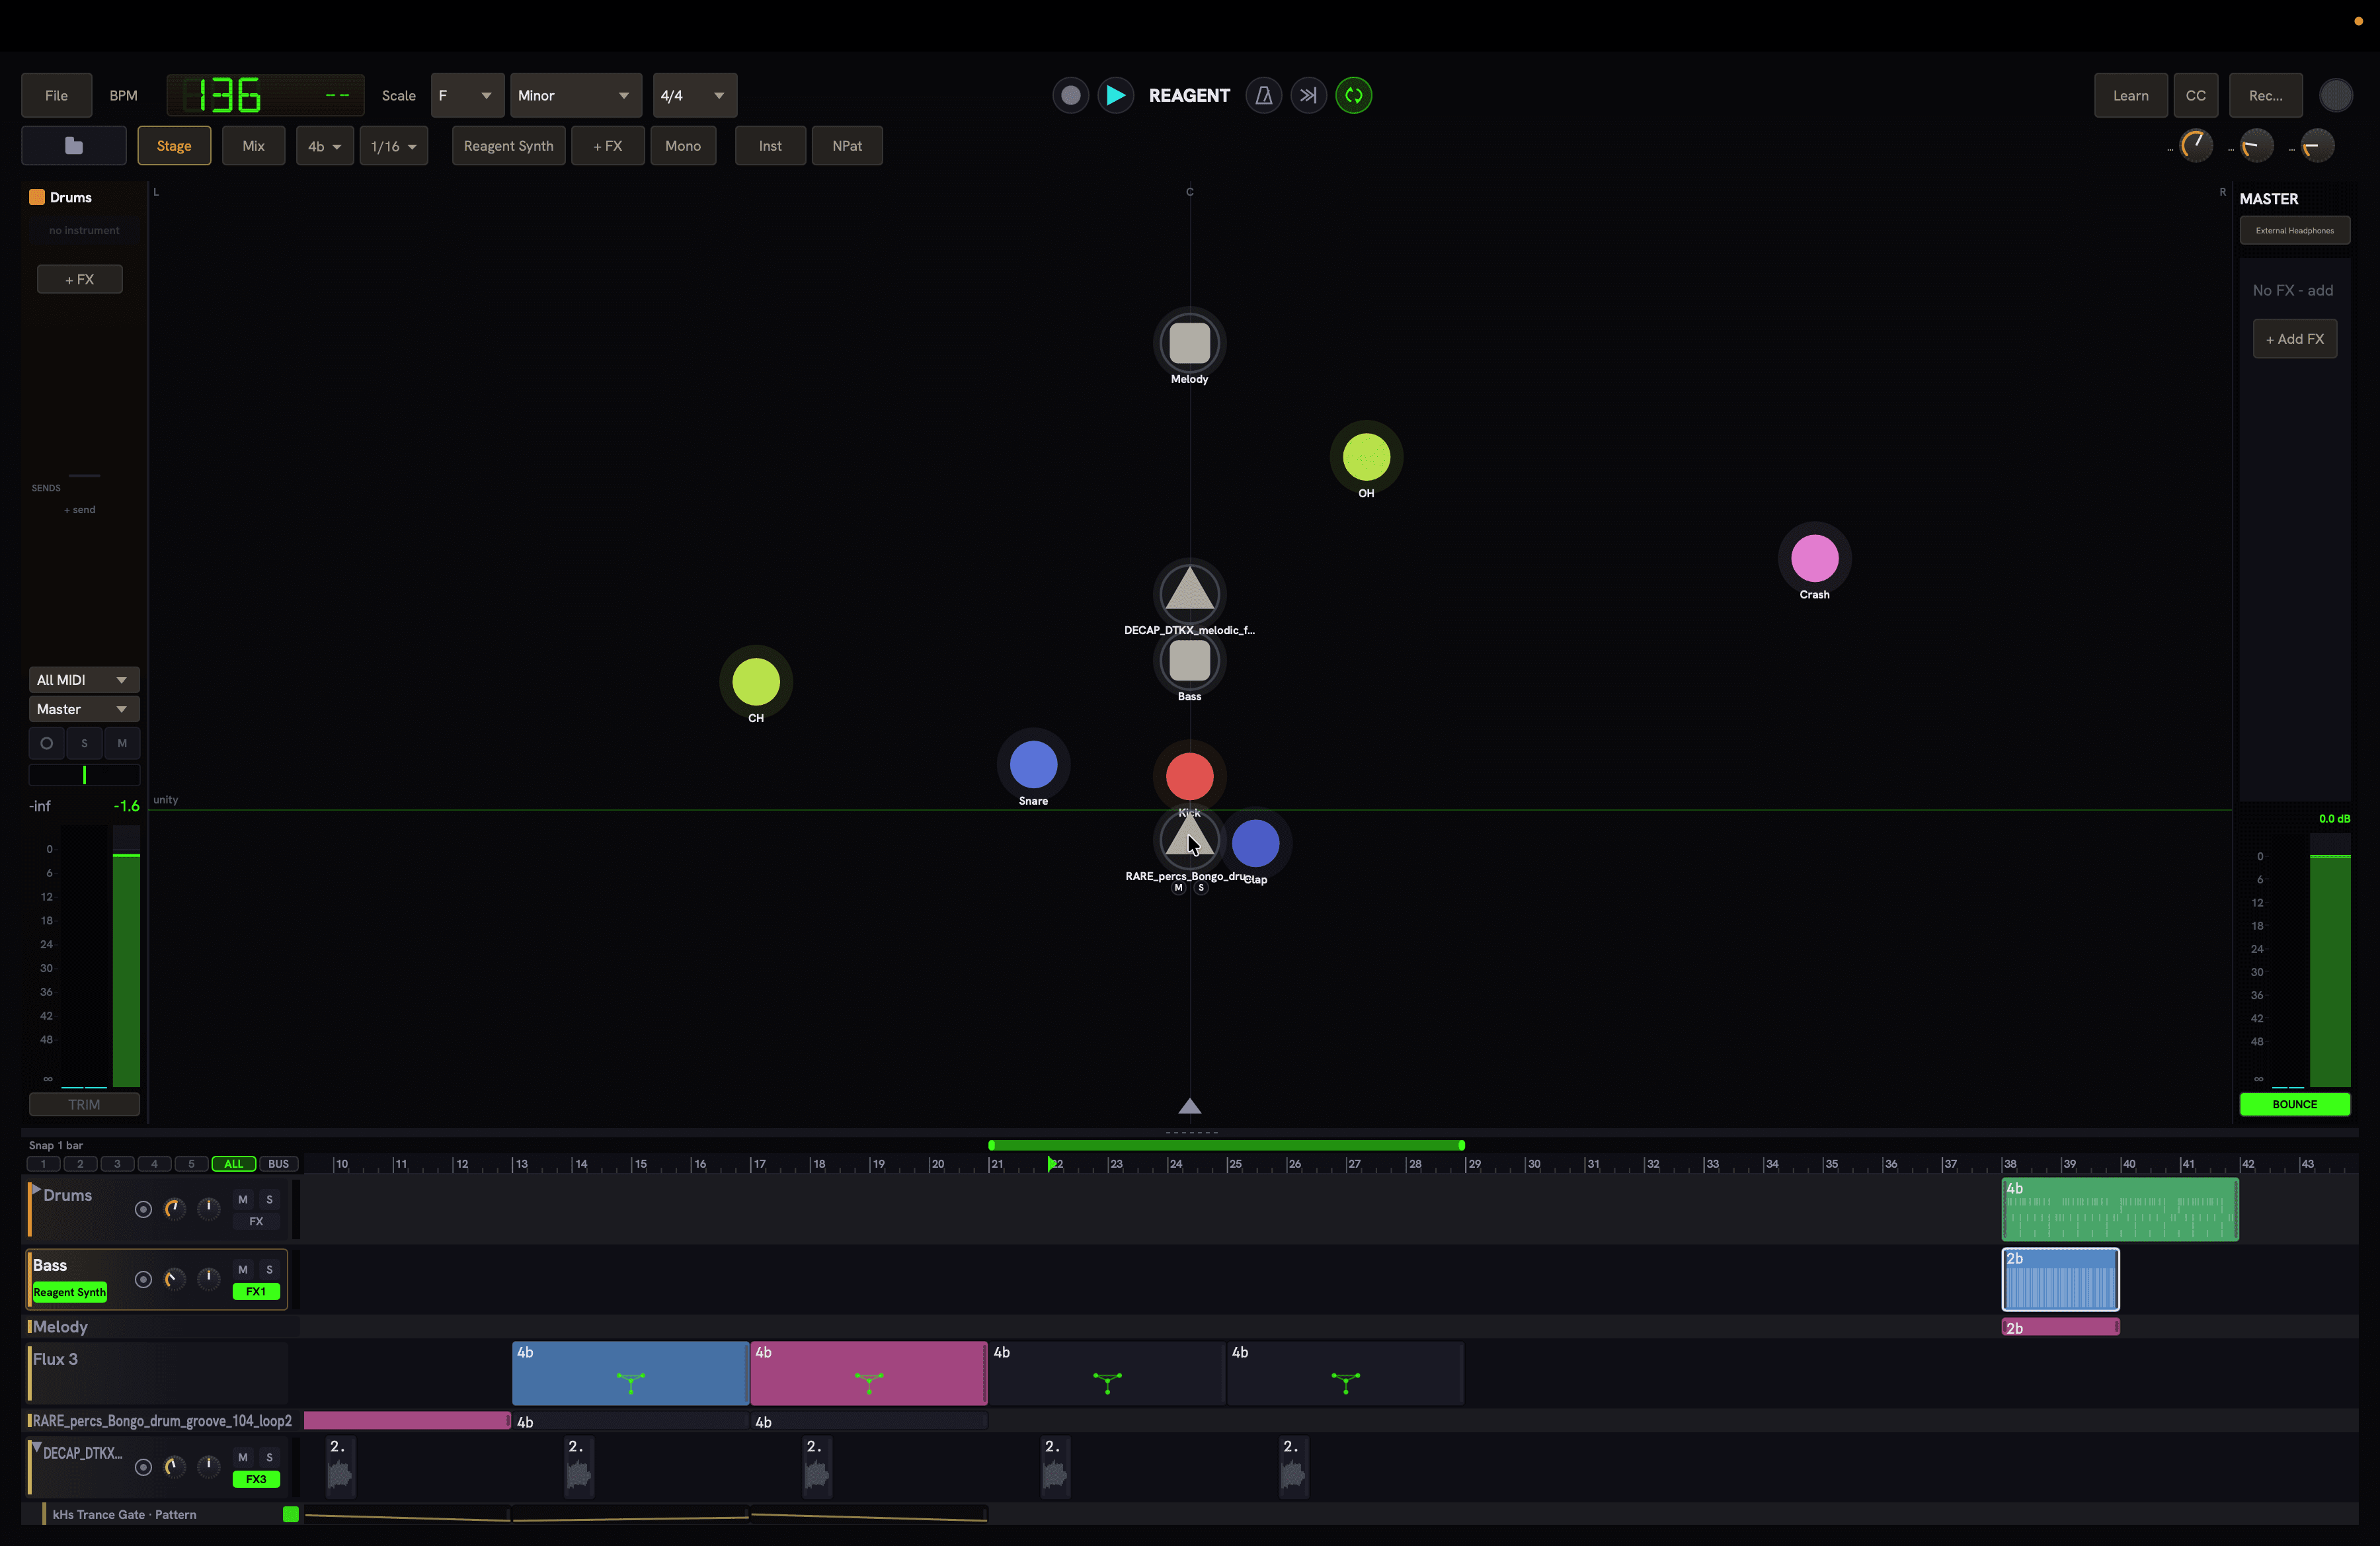
Task: Open the All MIDI input dropdown
Action: tap(84, 680)
